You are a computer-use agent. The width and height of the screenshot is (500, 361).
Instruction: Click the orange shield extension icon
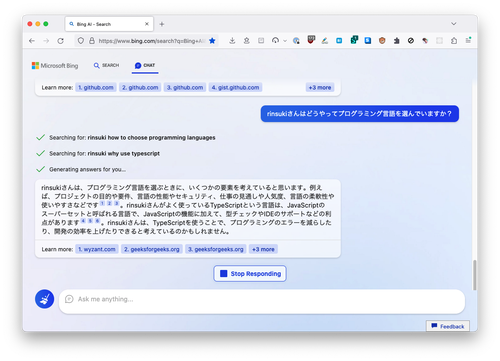click(382, 41)
